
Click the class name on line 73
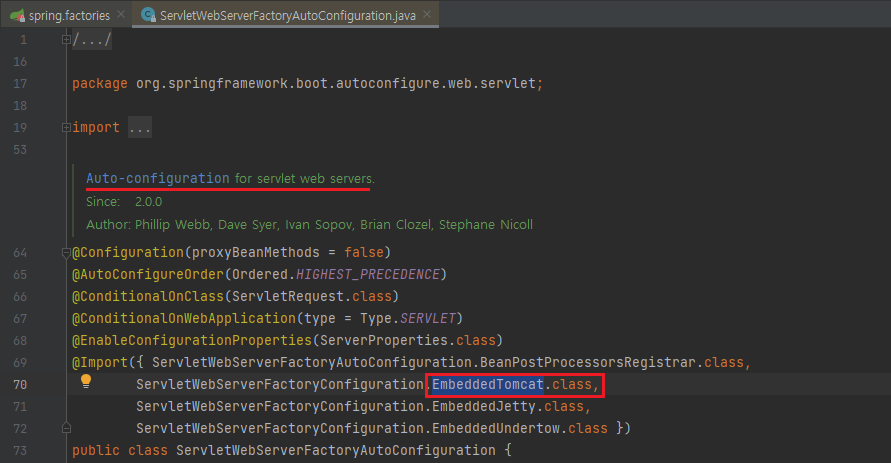335,451
